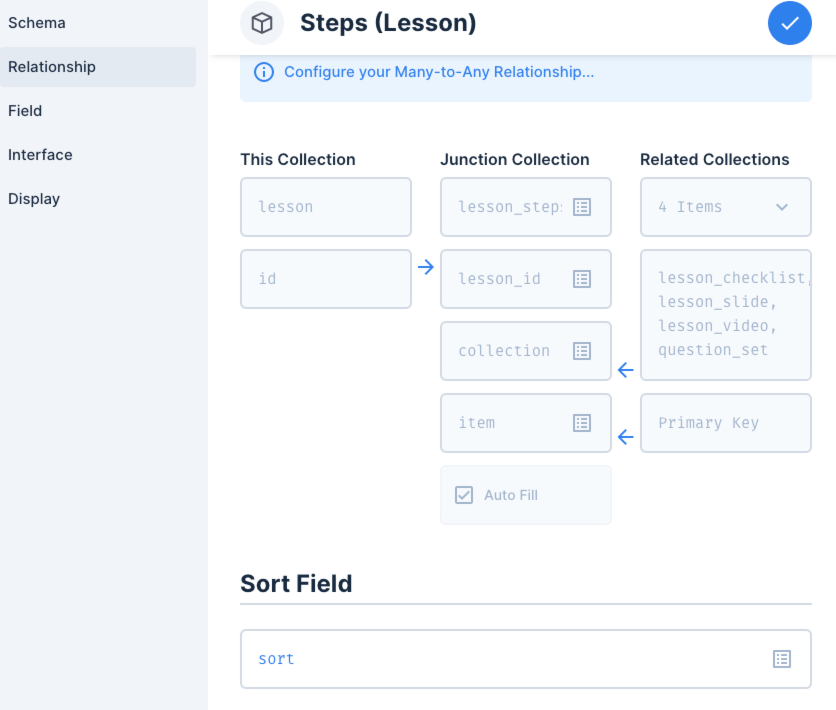
Task: Click the 'Junction Collection' label
Action: (x=515, y=159)
